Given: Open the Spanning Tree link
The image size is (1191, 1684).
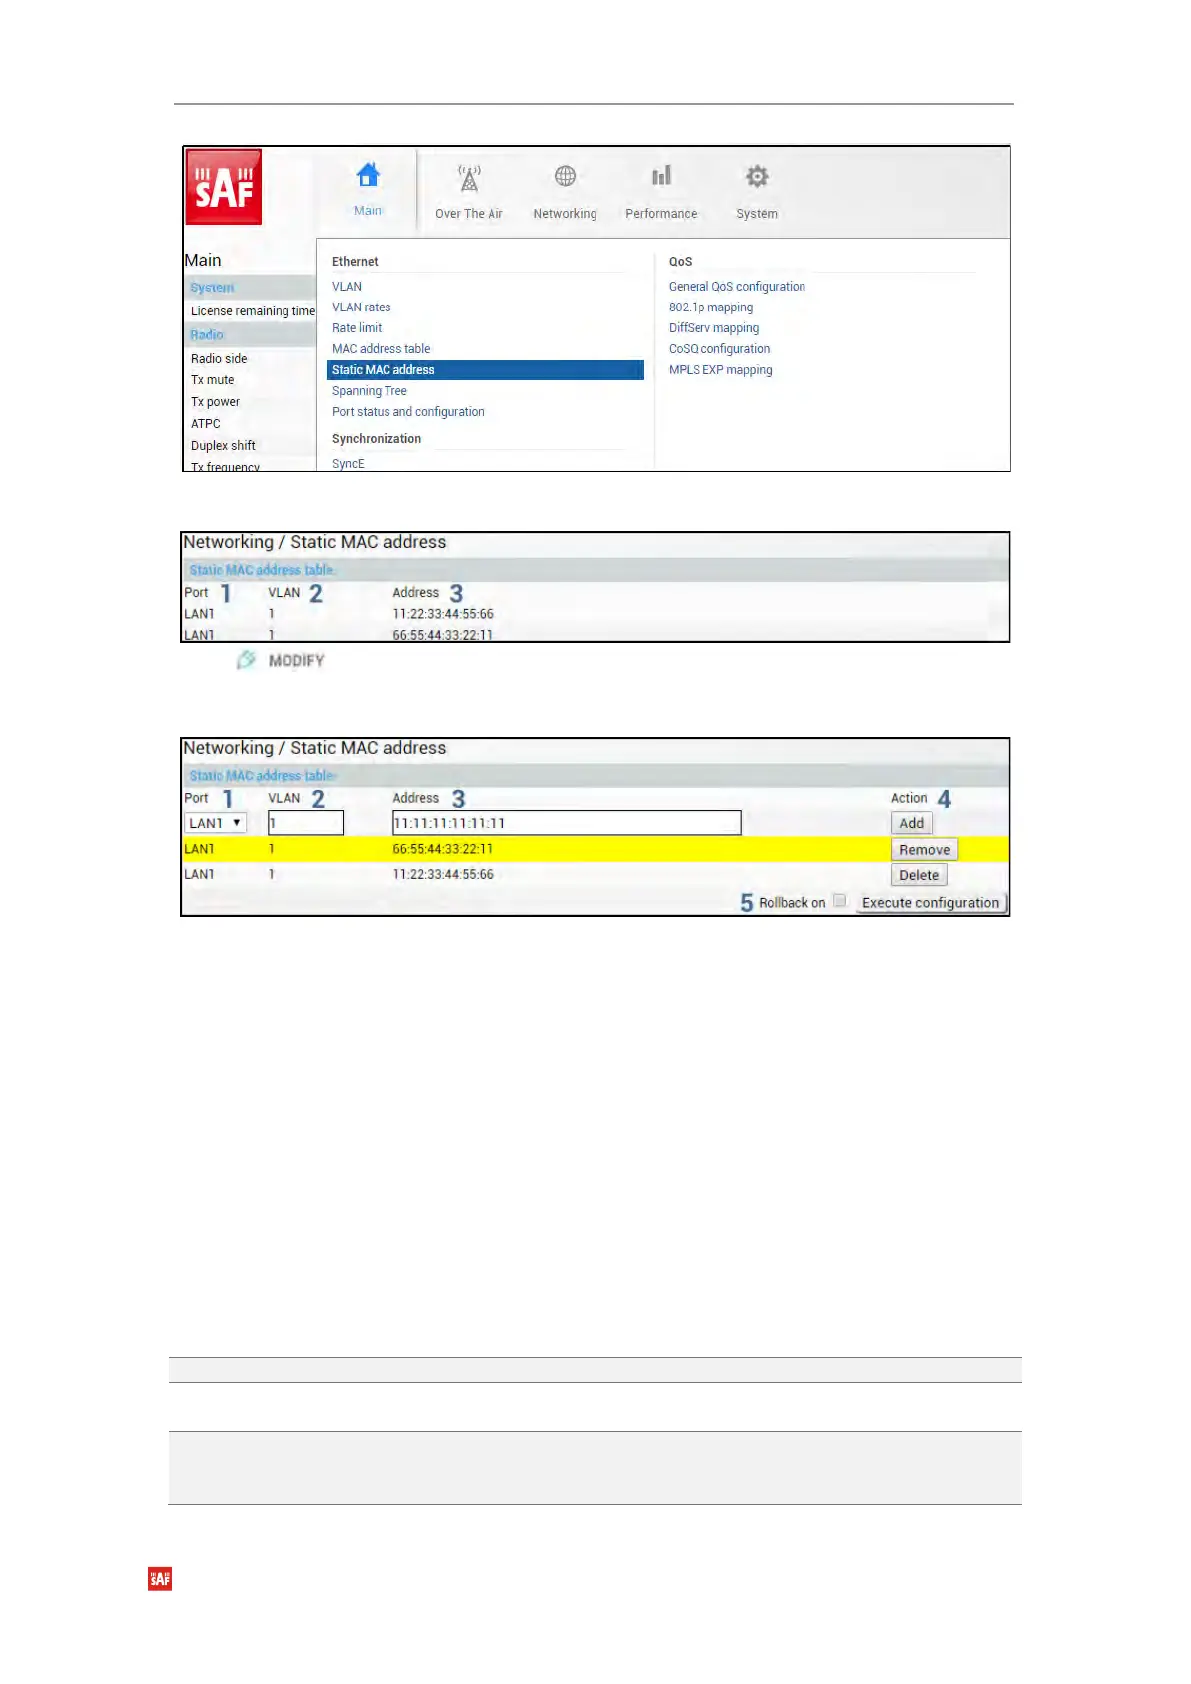Looking at the screenshot, I should [369, 391].
